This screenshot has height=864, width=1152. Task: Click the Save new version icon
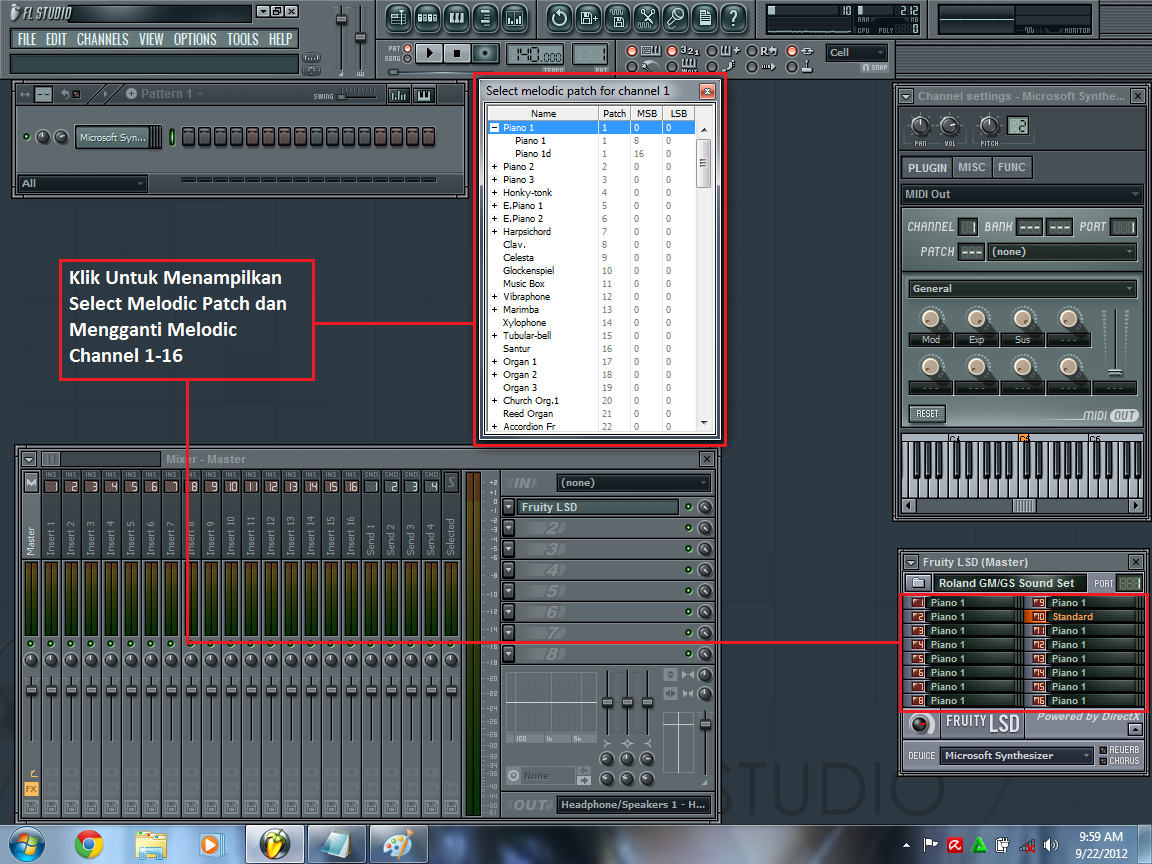pos(588,18)
